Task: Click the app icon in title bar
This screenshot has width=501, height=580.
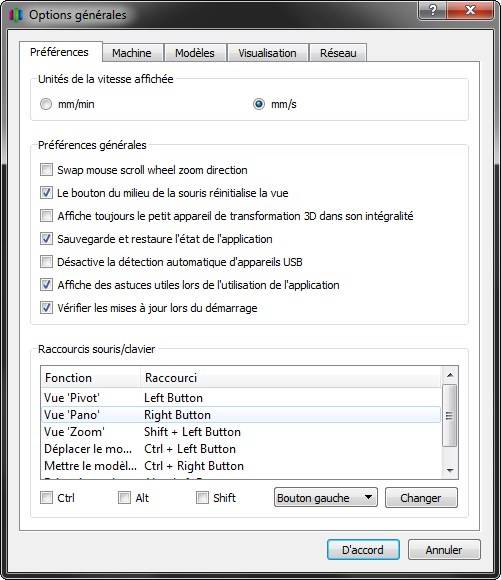Action: [x=17, y=15]
